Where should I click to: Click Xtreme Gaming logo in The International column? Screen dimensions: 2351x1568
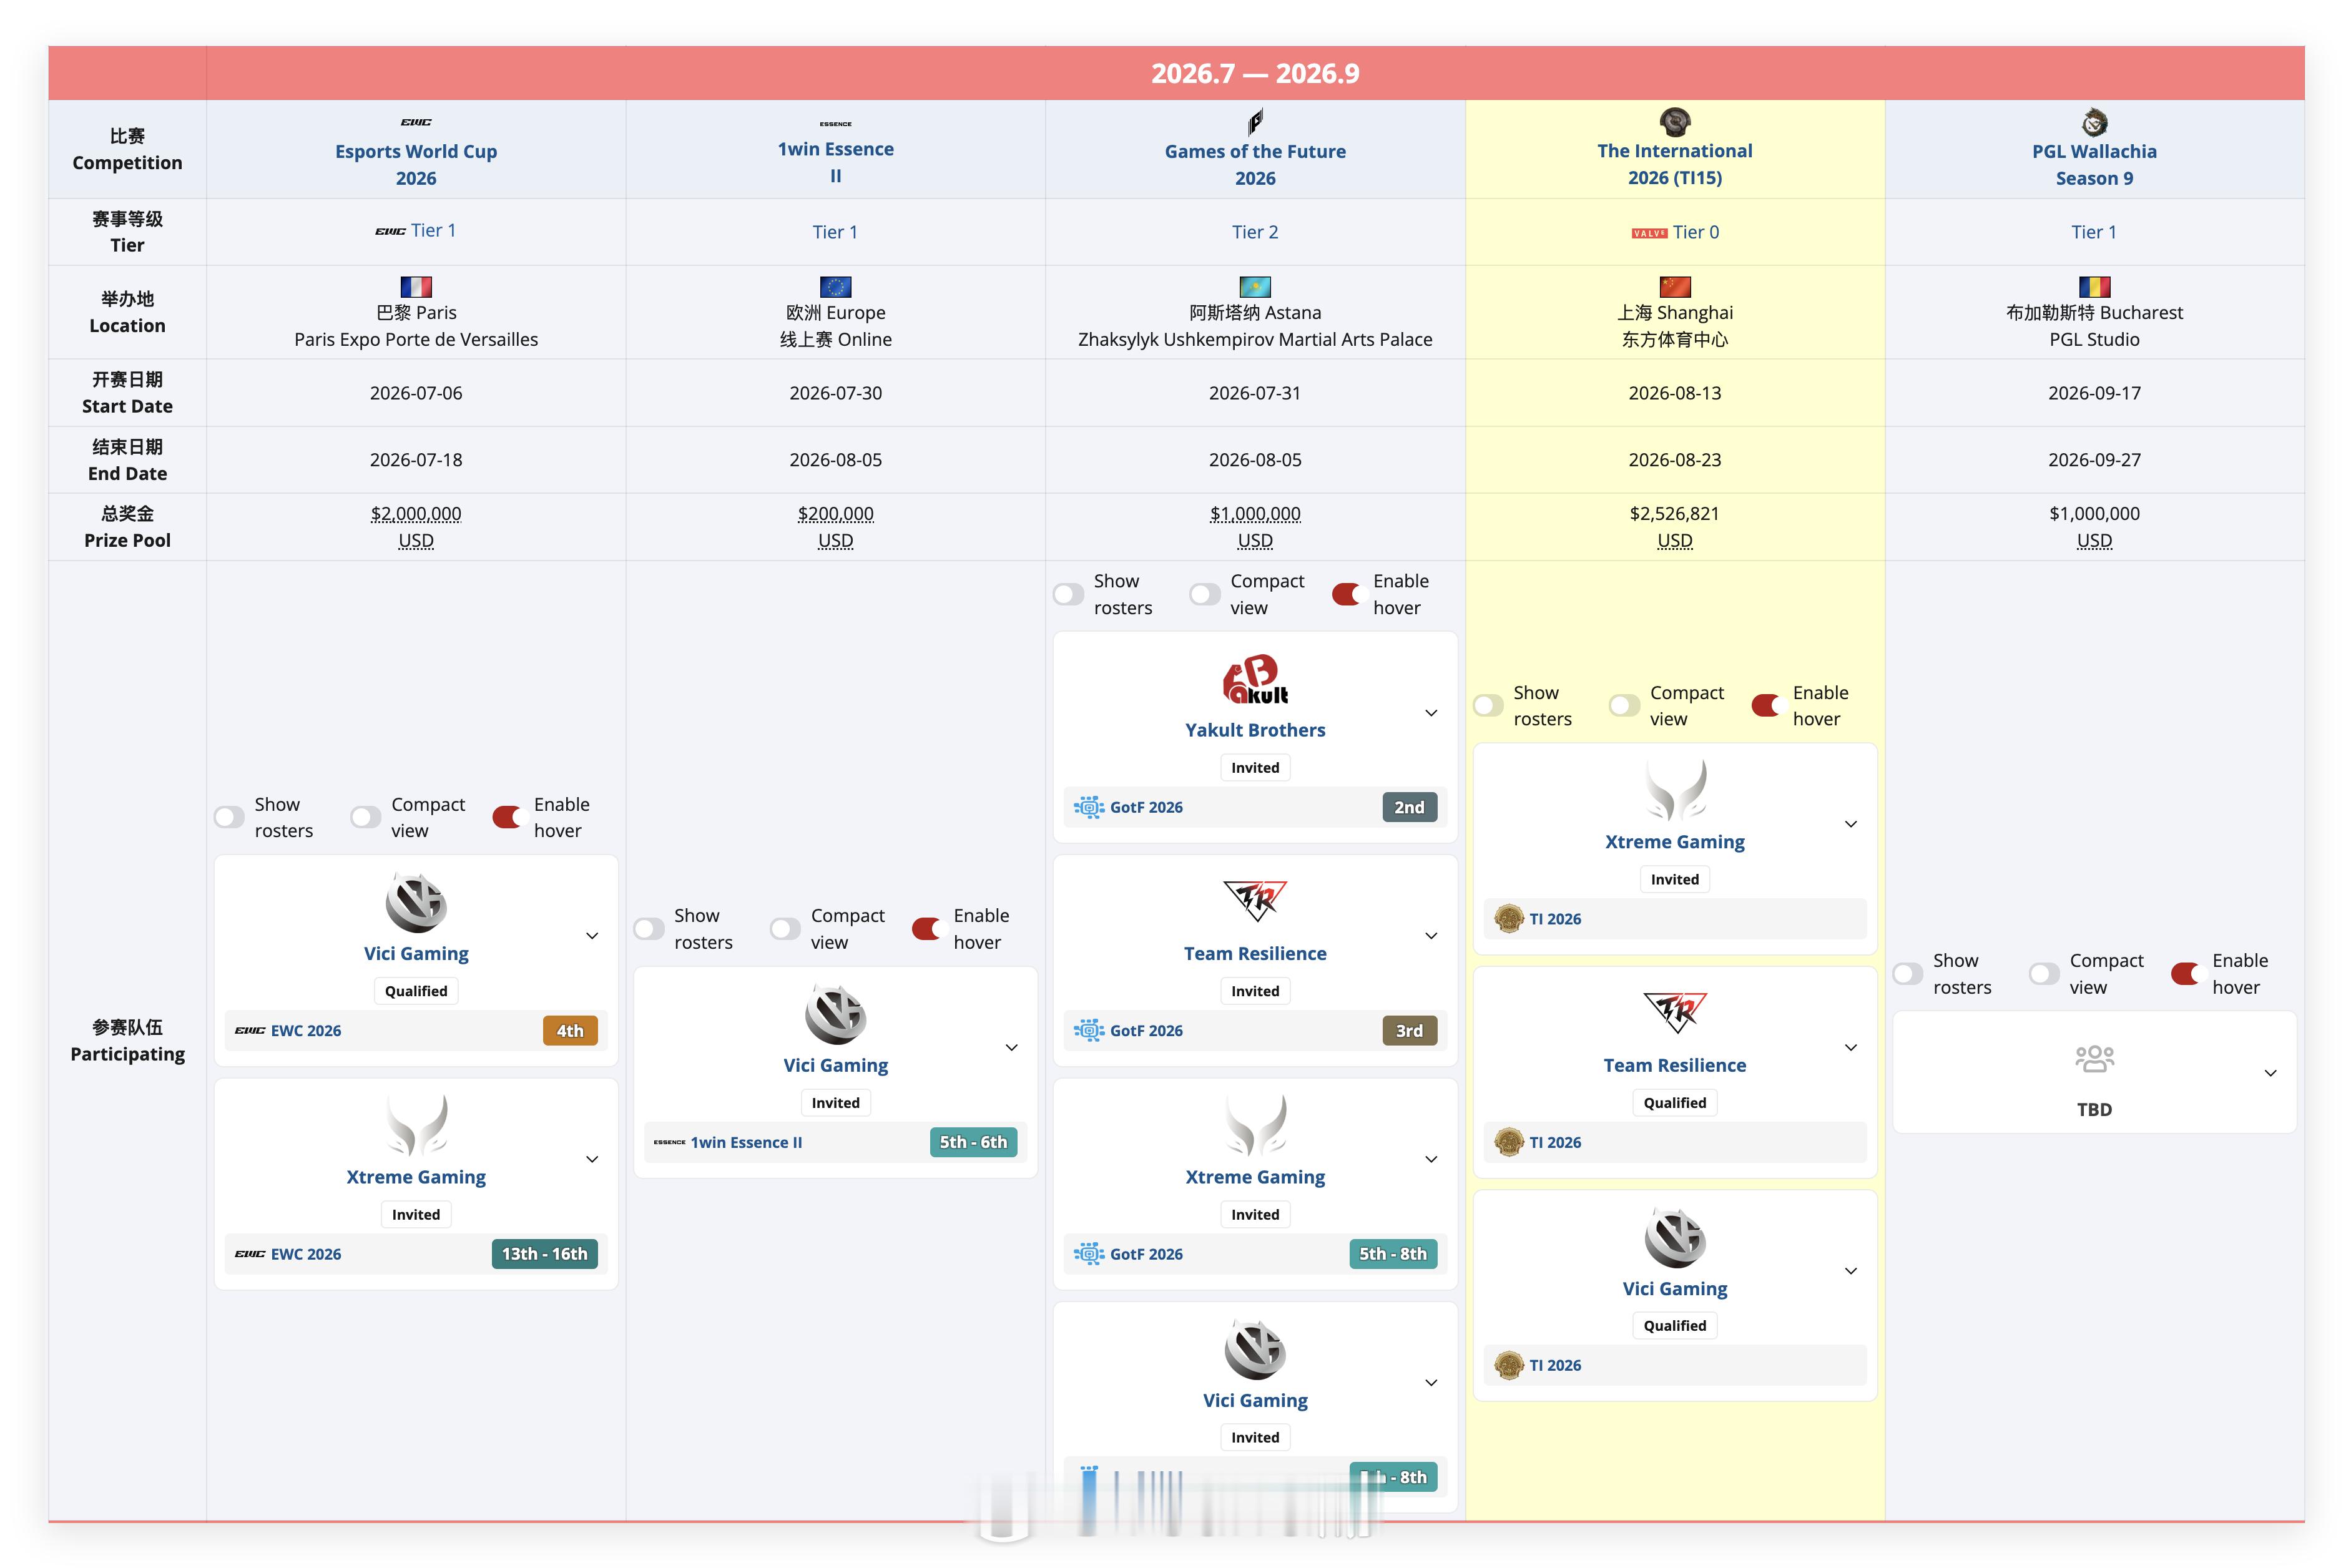click(1675, 790)
